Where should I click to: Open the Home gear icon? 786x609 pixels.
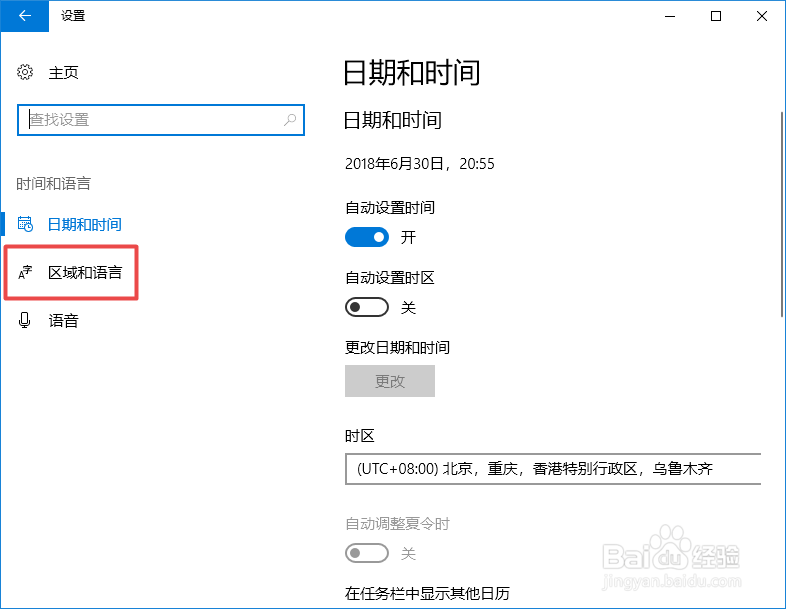[25, 72]
